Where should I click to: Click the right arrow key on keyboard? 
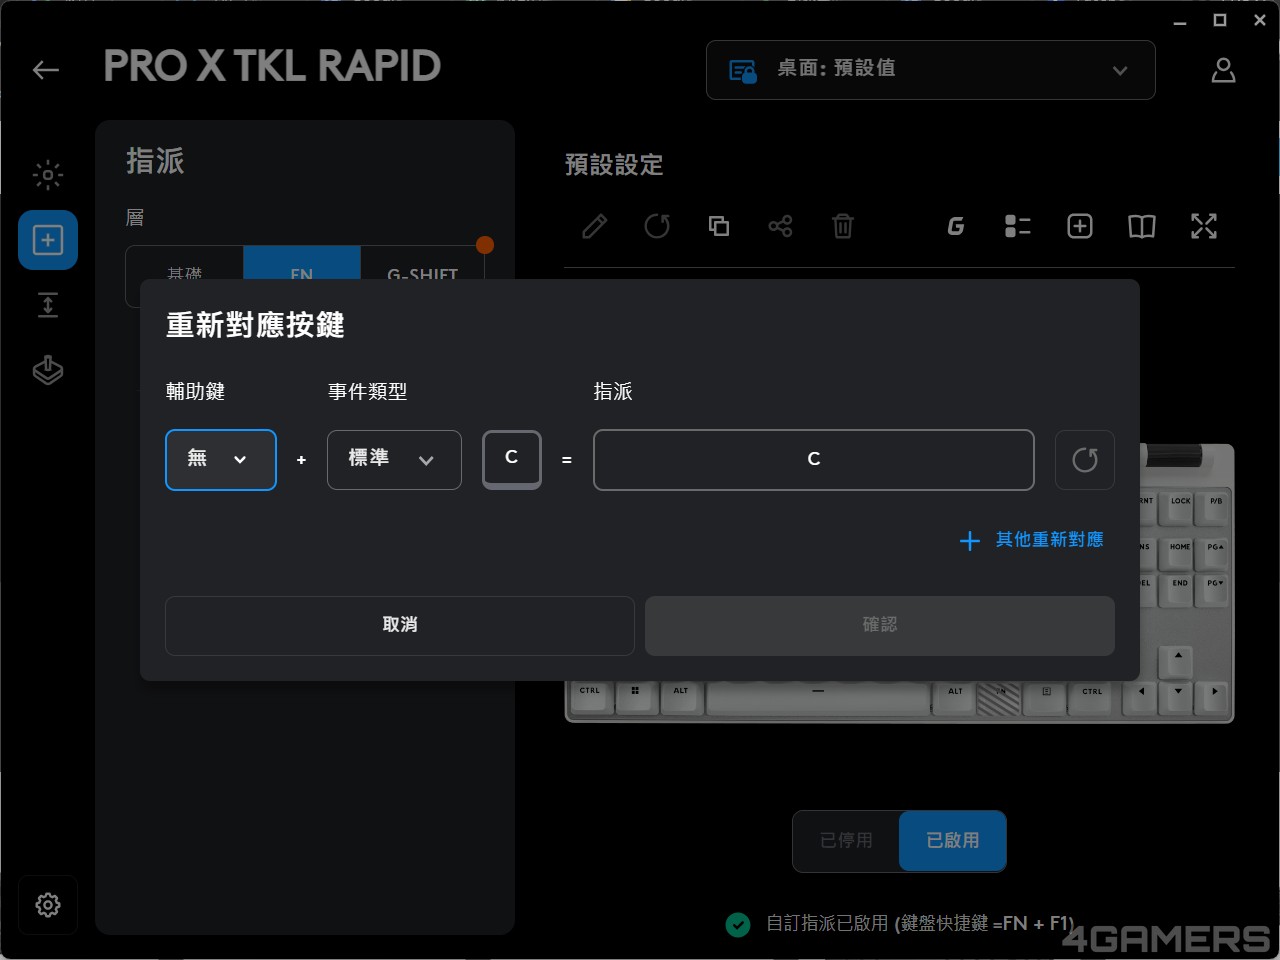pyautogui.click(x=1214, y=697)
